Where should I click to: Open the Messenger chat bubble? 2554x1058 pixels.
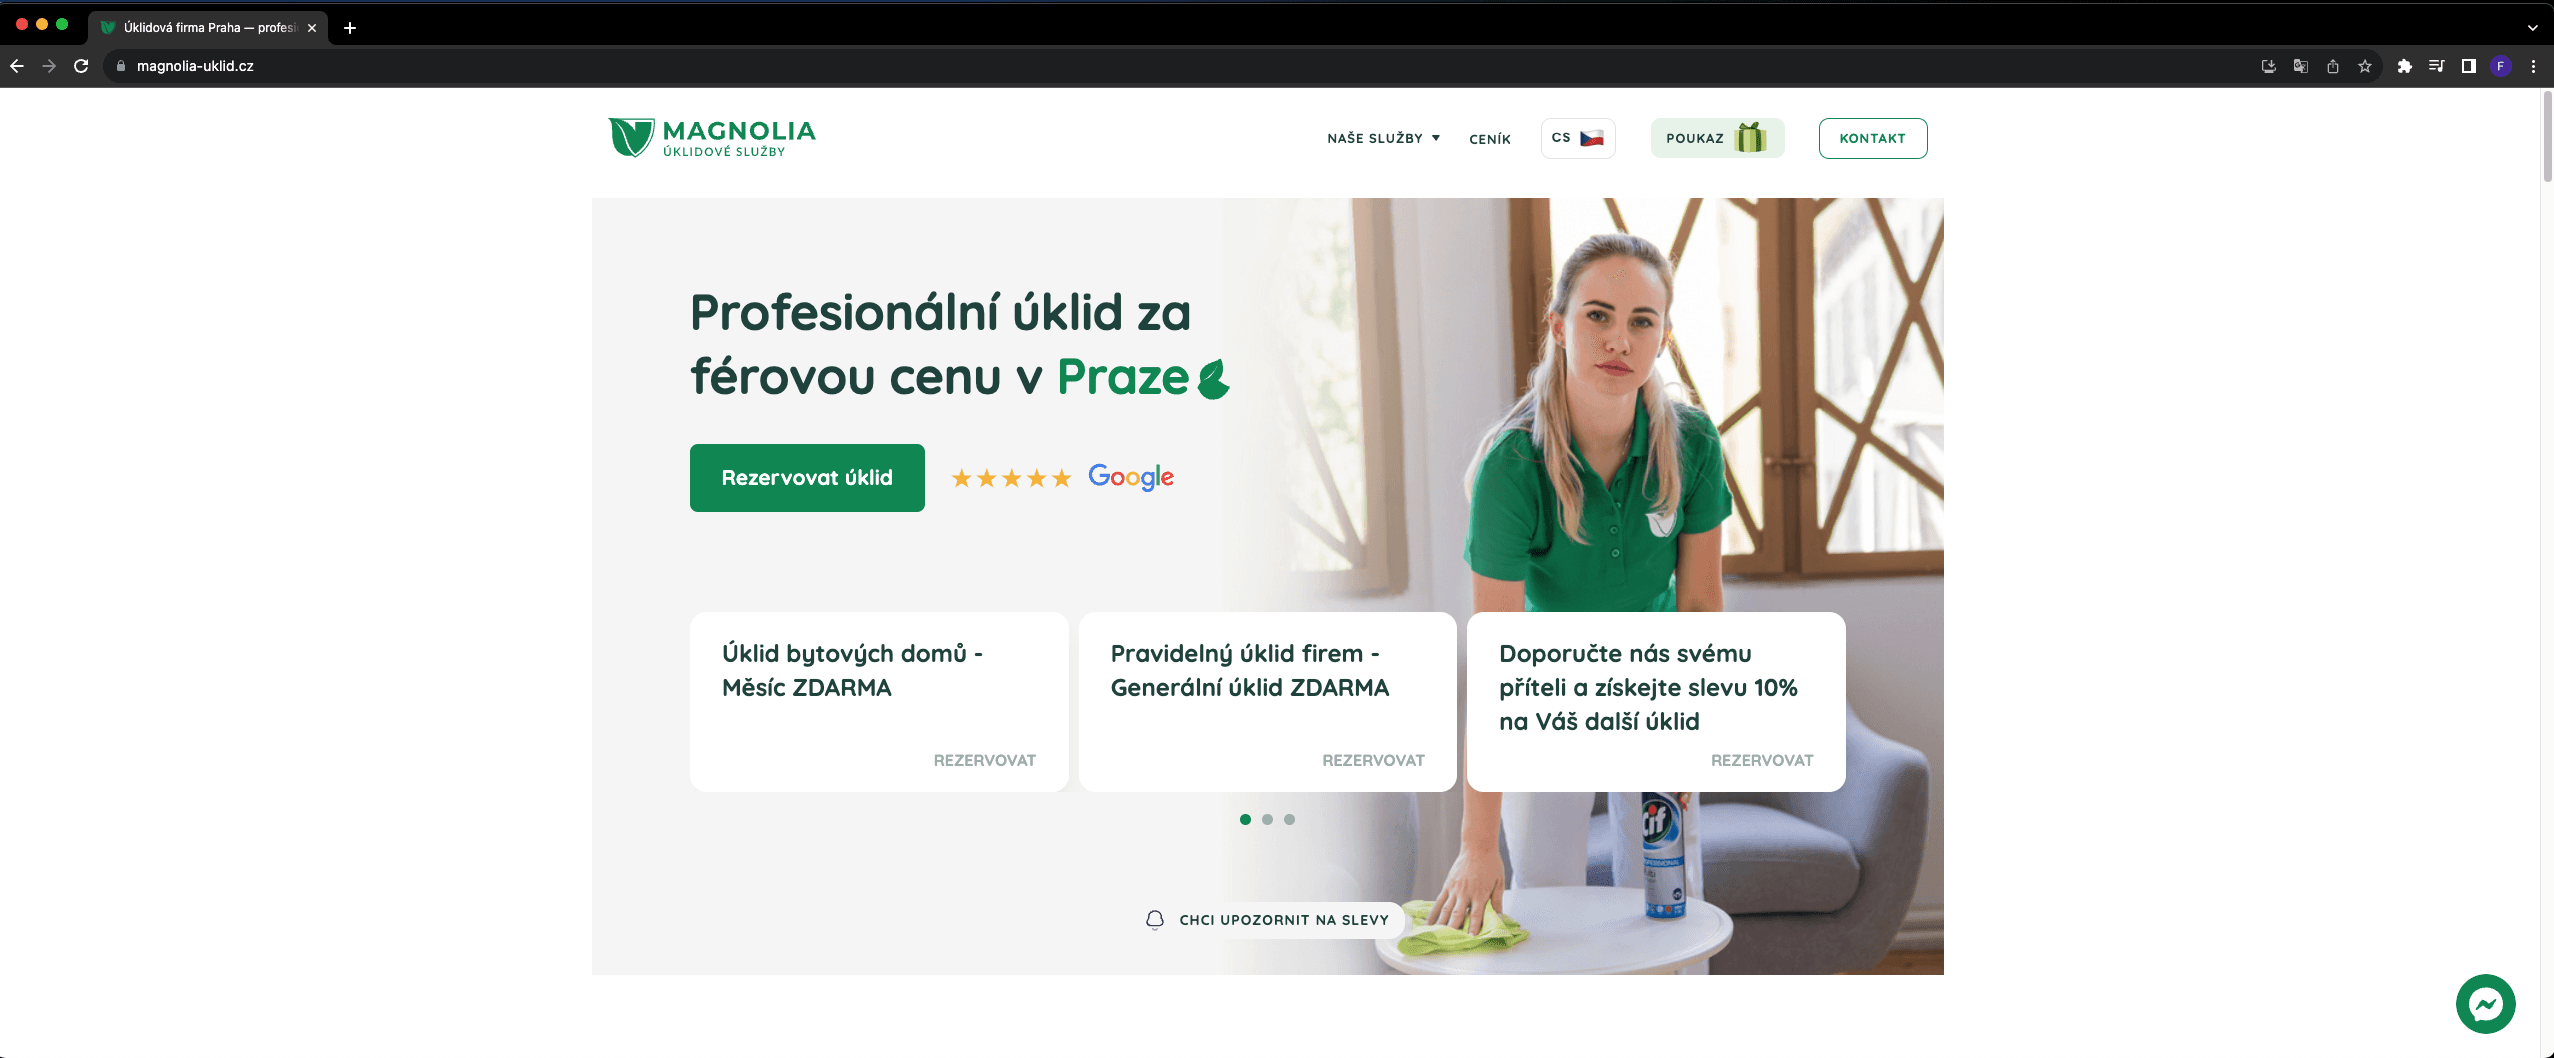click(2485, 1003)
